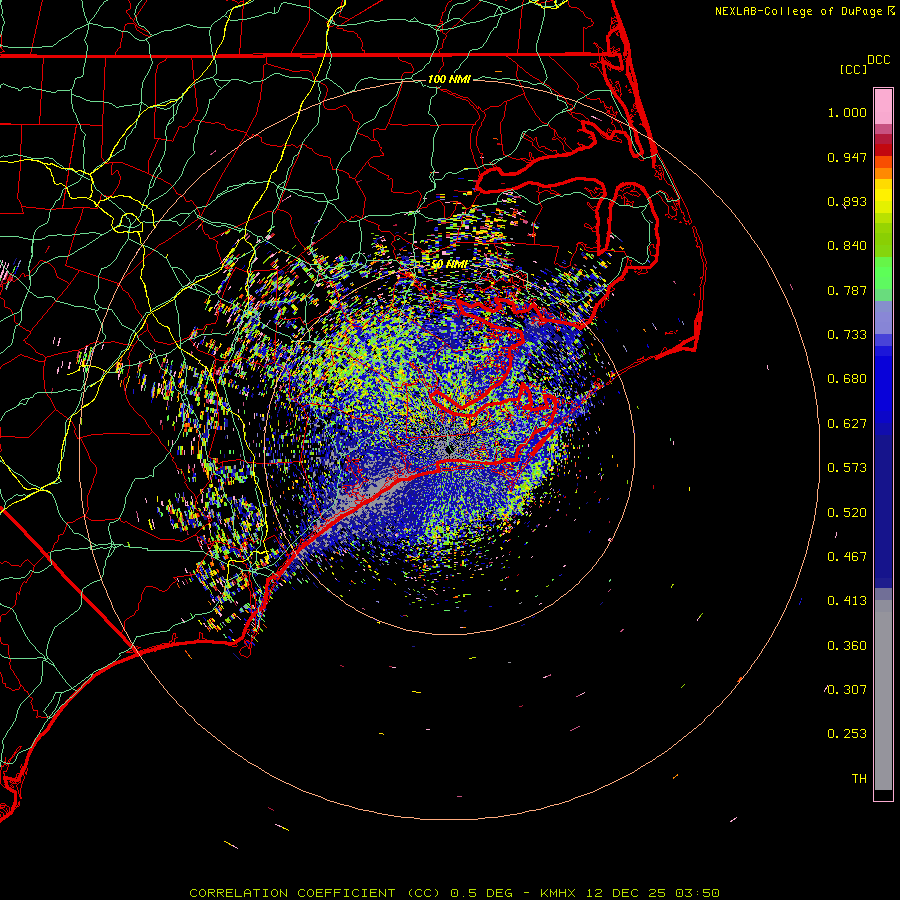Click the dark red segment of the color bar
The height and width of the screenshot is (900, 900).
[883, 149]
